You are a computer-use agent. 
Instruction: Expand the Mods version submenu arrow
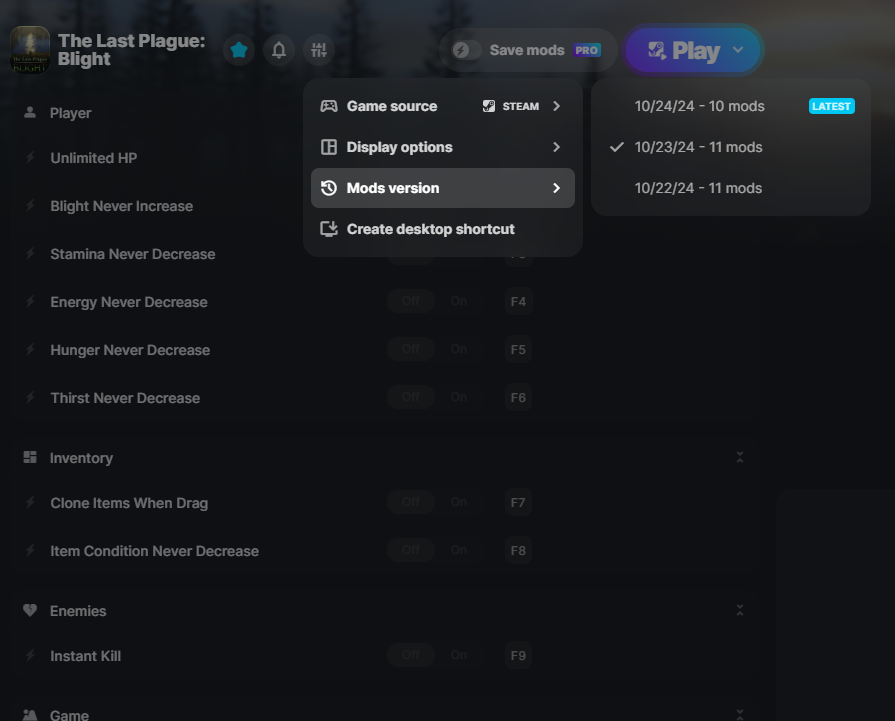tap(557, 188)
